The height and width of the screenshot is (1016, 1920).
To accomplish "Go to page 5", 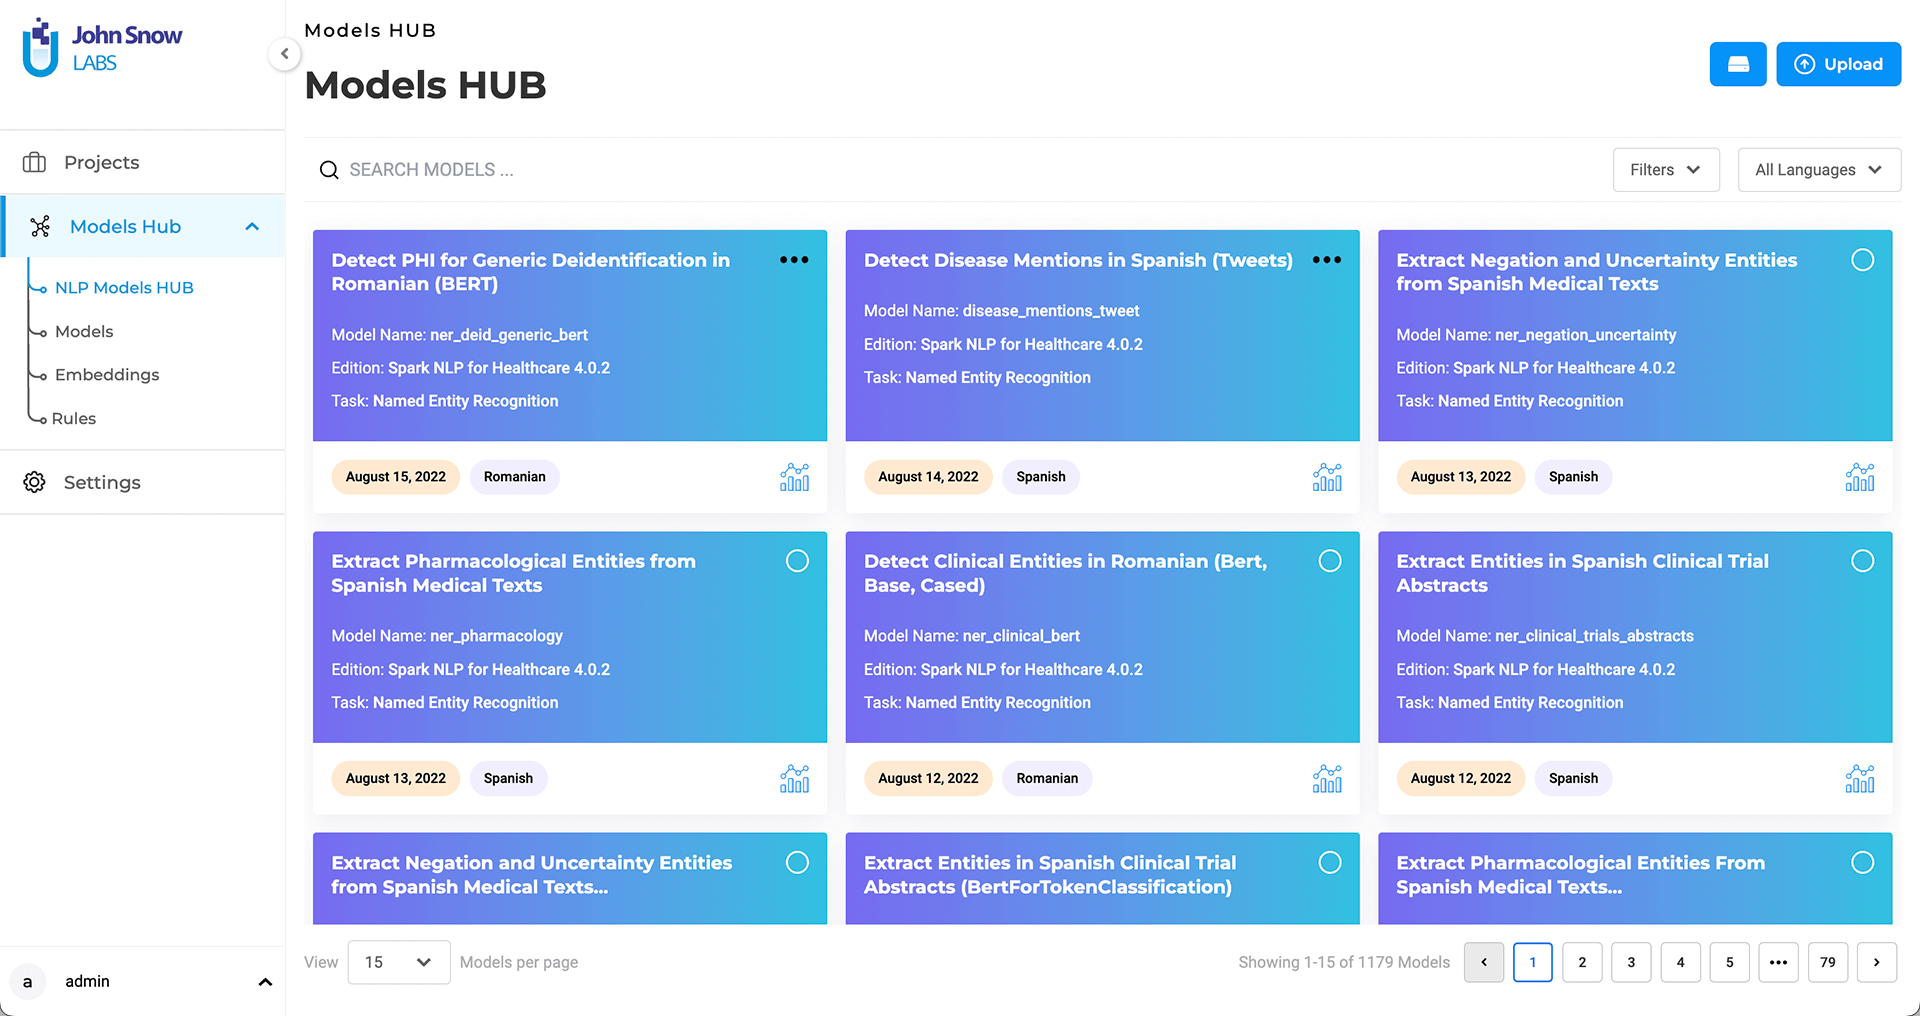I will (x=1730, y=962).
